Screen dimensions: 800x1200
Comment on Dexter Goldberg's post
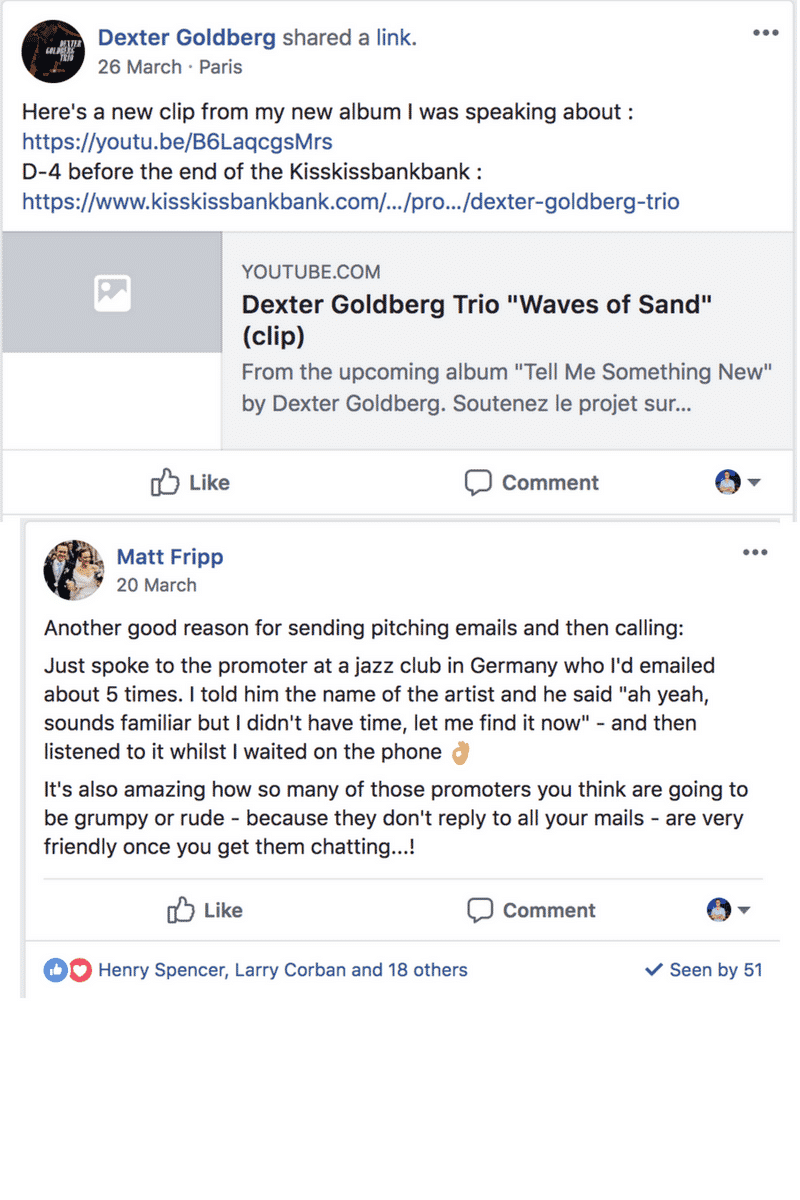click(531, 483)
